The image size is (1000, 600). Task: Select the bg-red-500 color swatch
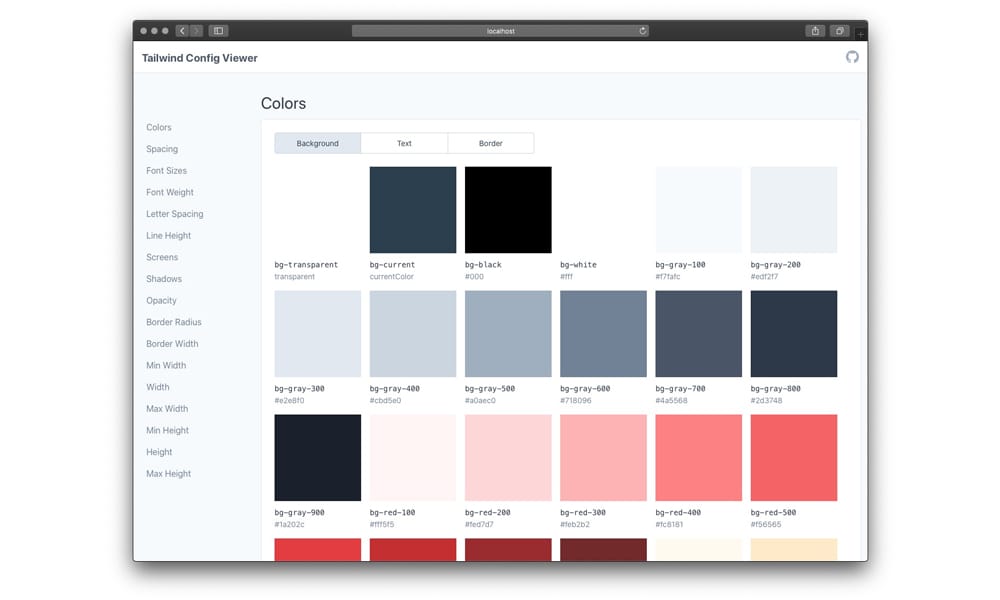(794, 458)
